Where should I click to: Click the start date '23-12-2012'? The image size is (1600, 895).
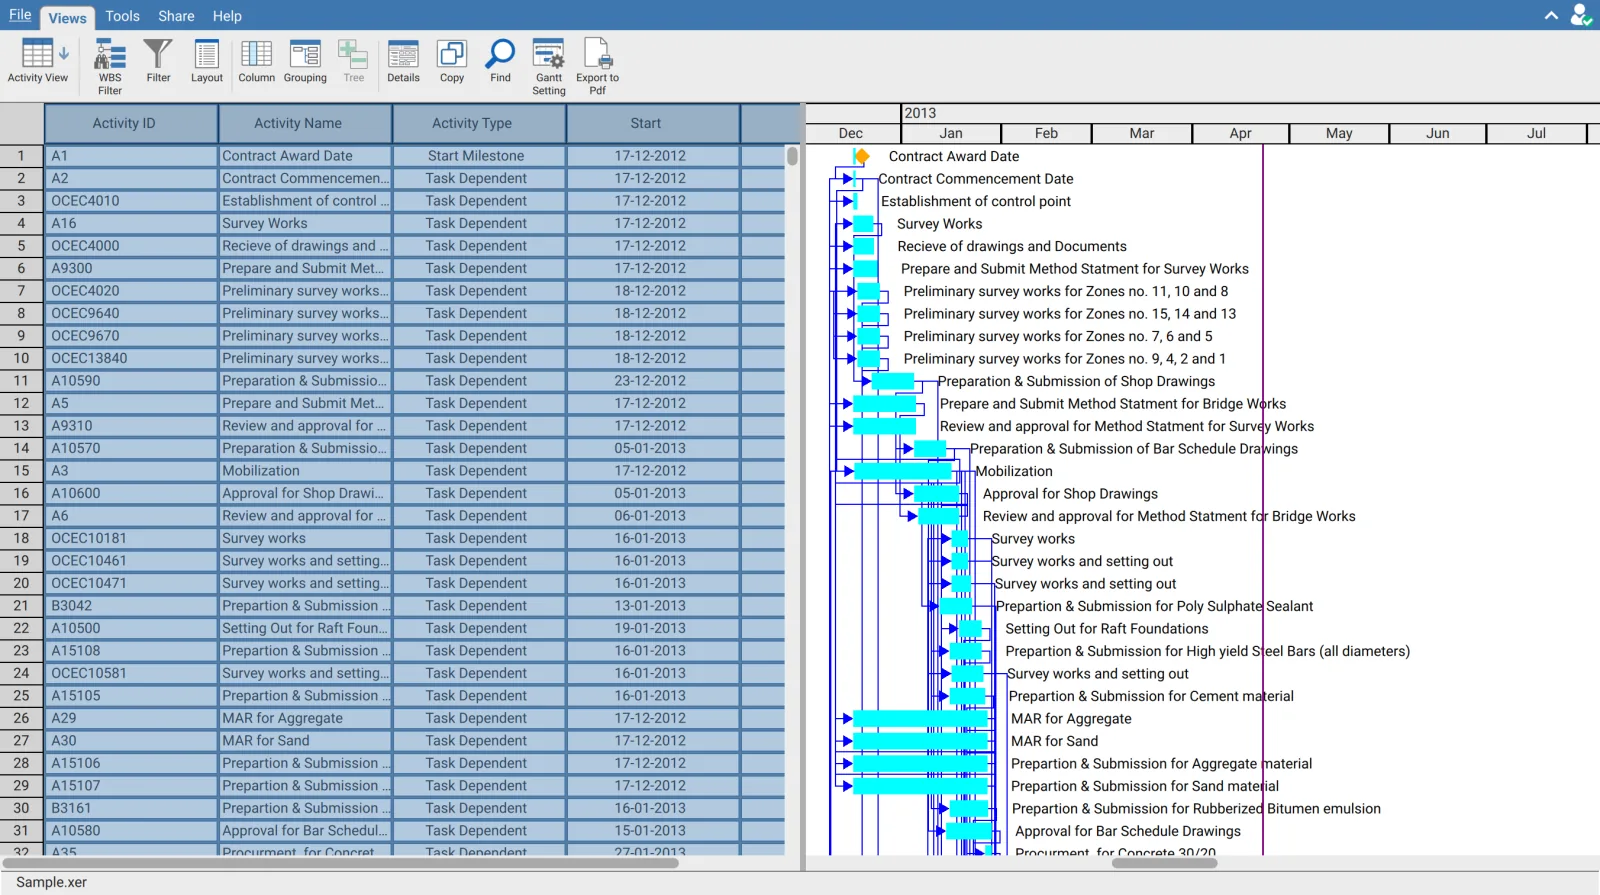click(x=653, y=381)
